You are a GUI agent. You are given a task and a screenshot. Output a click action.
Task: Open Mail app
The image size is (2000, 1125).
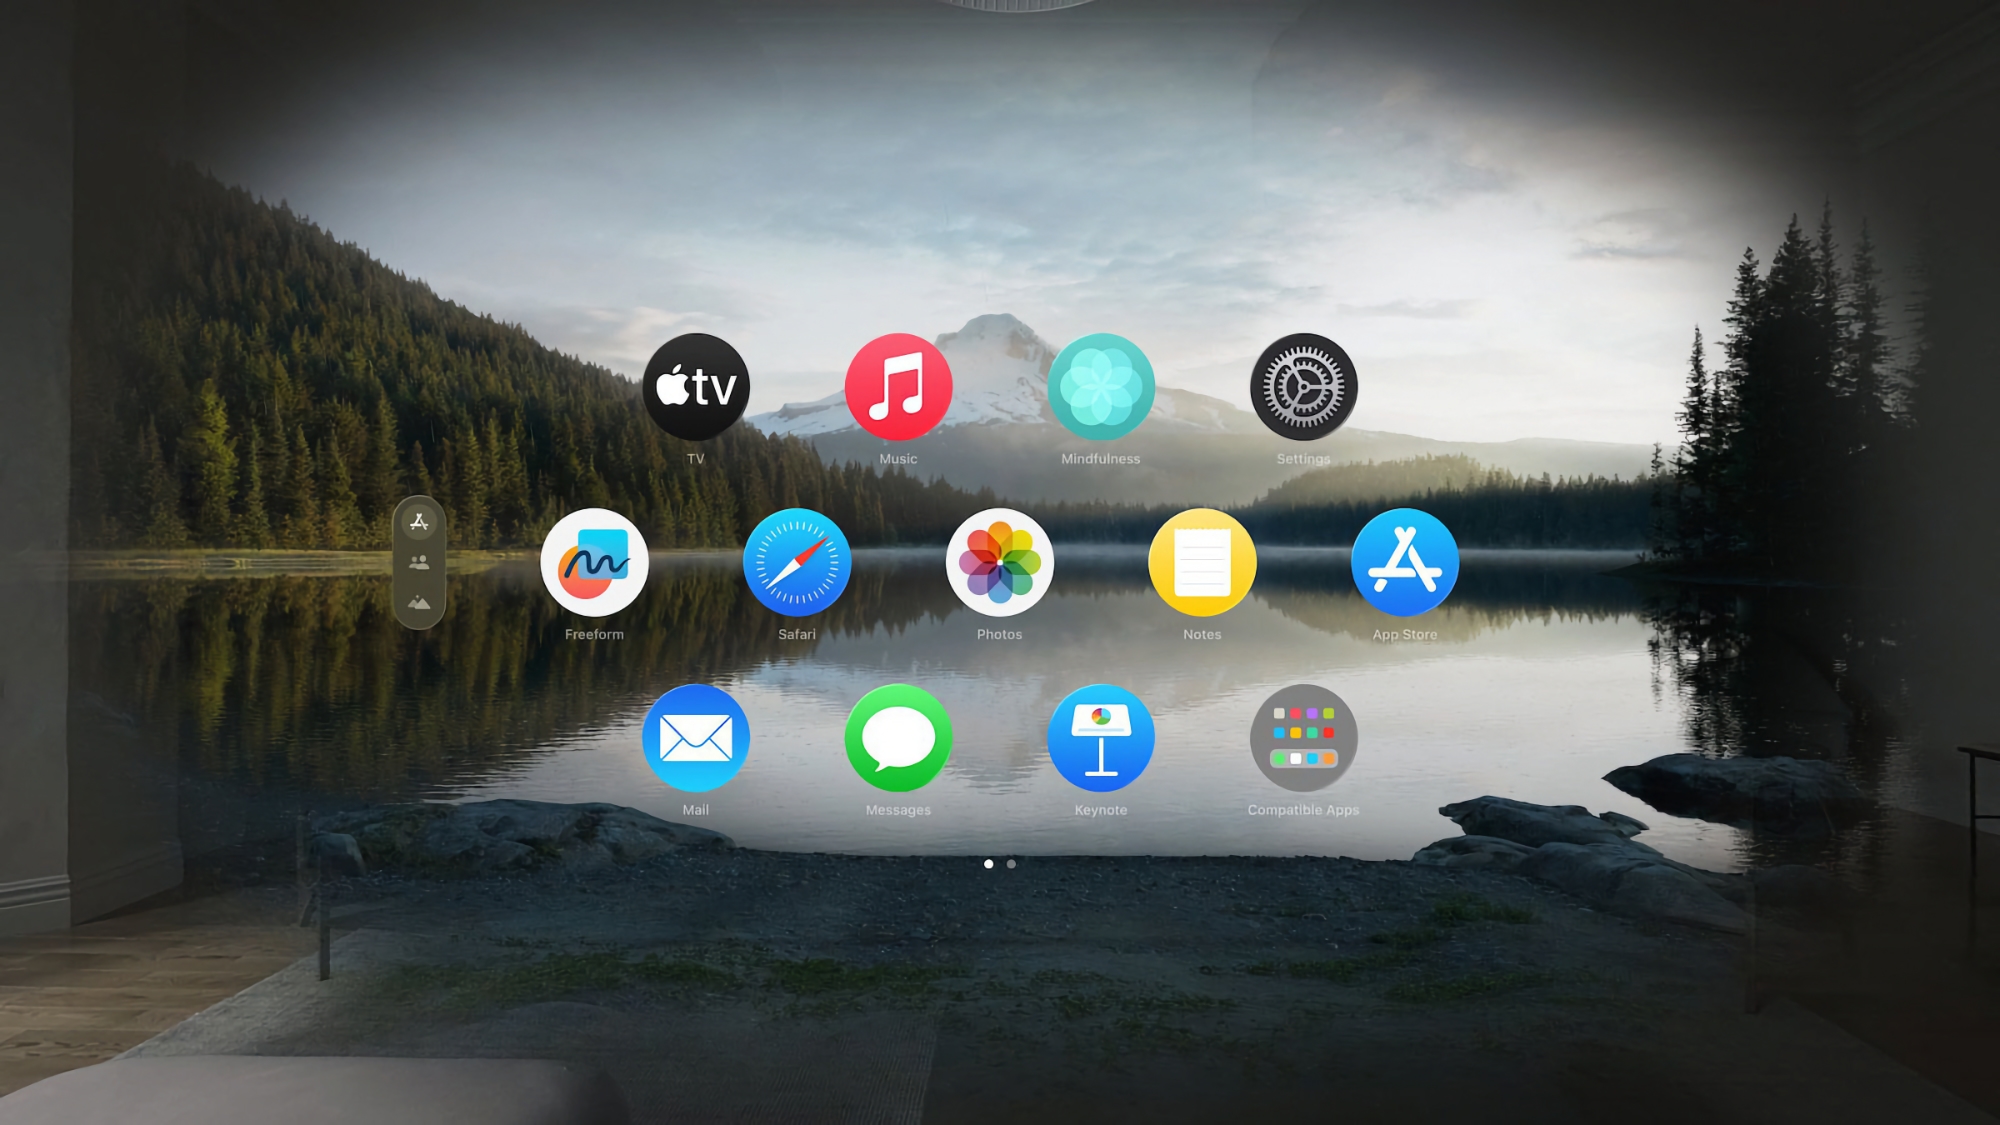coord(695,738)
